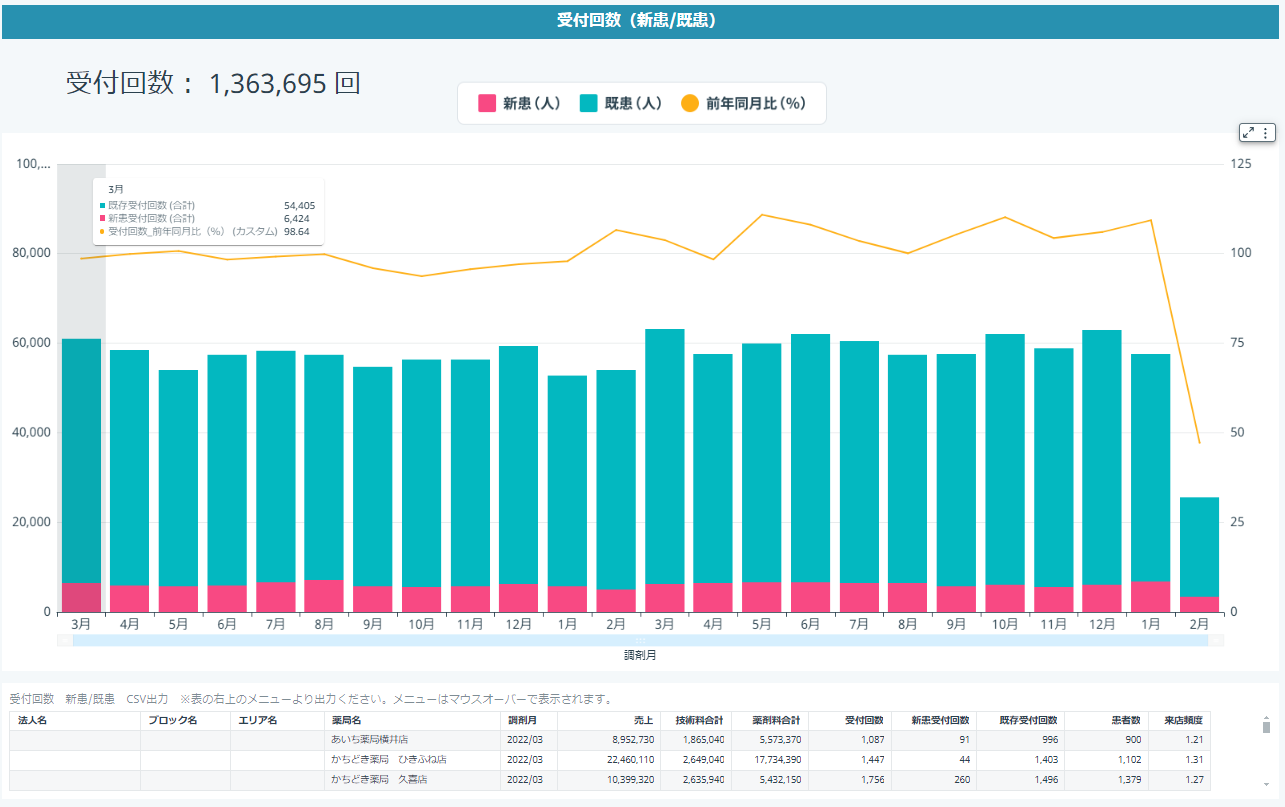1285x807 pixels.
Task: Expand the chart to fullscreen view
Action: (x=1249, y=133)
